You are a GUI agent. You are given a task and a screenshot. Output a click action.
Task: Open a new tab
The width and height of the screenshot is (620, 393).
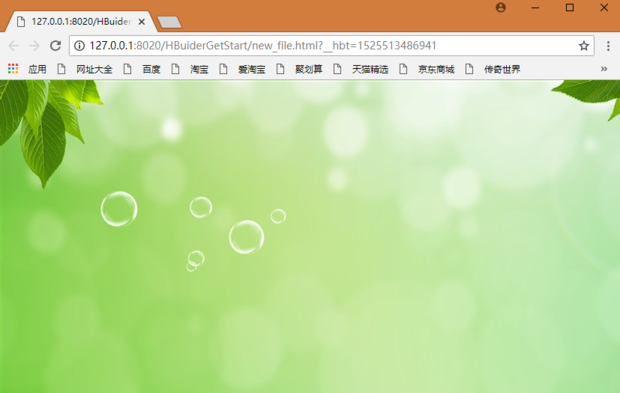170,22
